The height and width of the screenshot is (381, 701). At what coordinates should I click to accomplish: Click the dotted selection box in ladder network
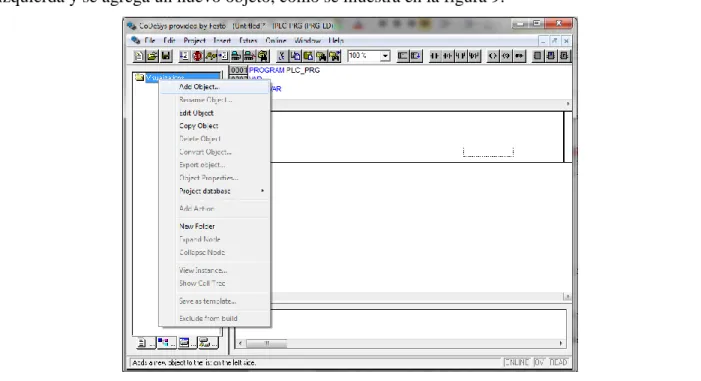[488, 152]
